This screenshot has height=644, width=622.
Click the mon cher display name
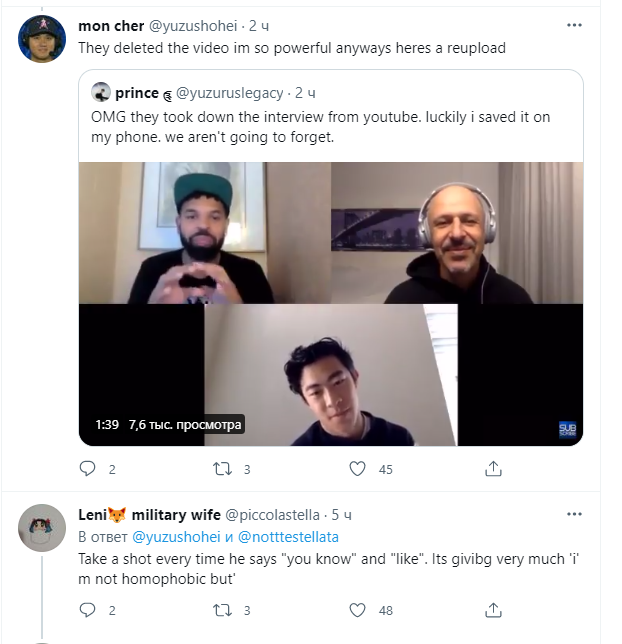pos(111,26)
